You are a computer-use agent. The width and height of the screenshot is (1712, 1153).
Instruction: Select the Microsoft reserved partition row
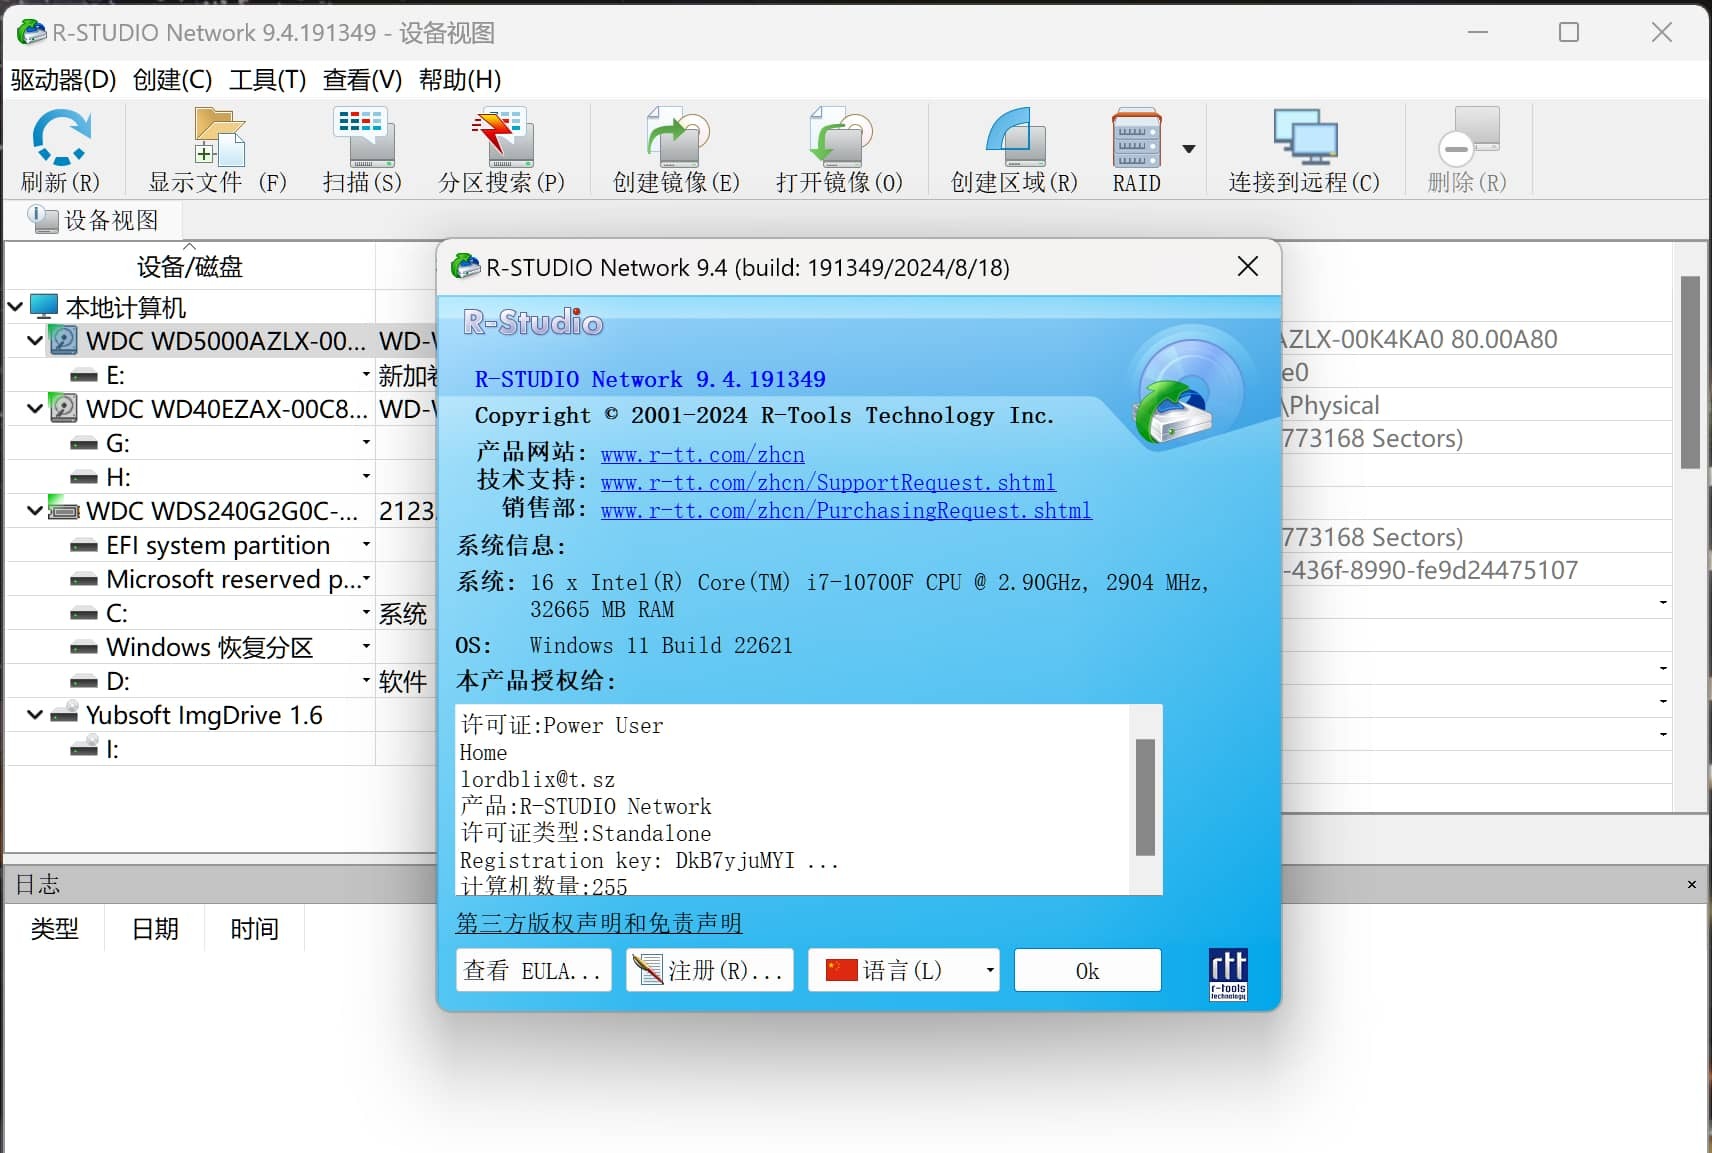click(x=190, y=579)
